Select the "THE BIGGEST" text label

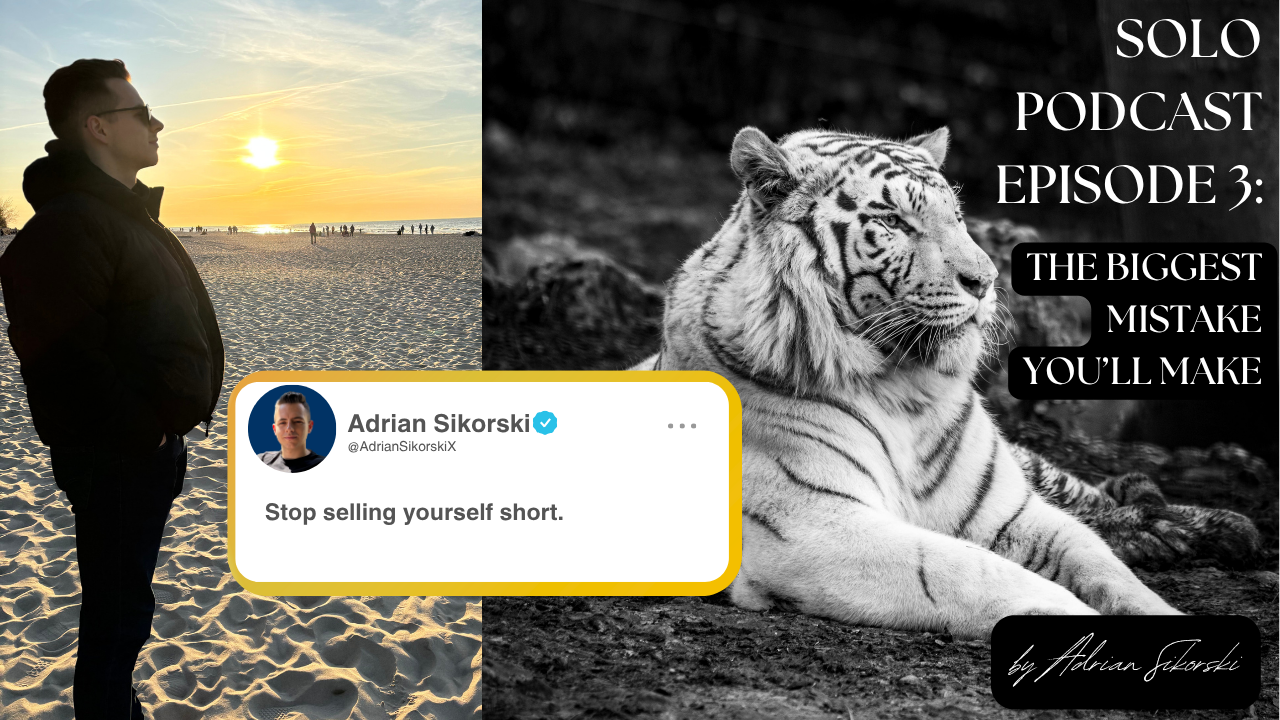[x=1144, y=268]
